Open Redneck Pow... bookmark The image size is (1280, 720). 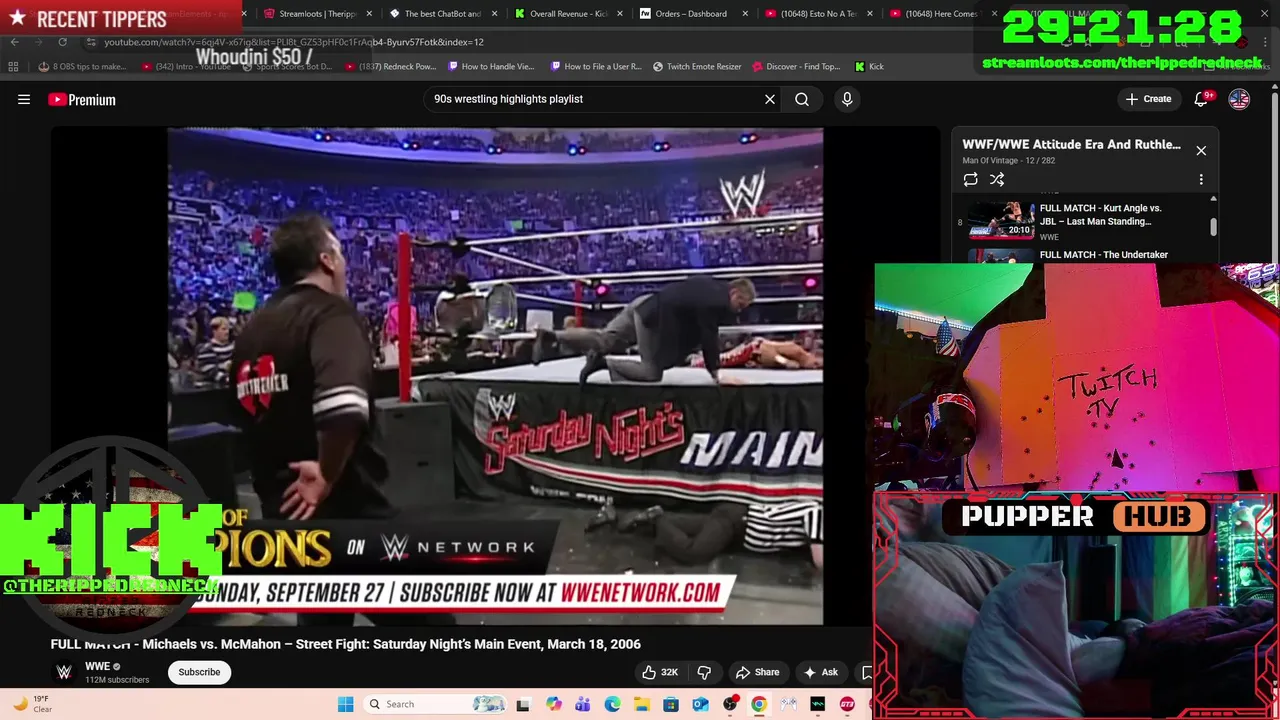click(390, 67)
